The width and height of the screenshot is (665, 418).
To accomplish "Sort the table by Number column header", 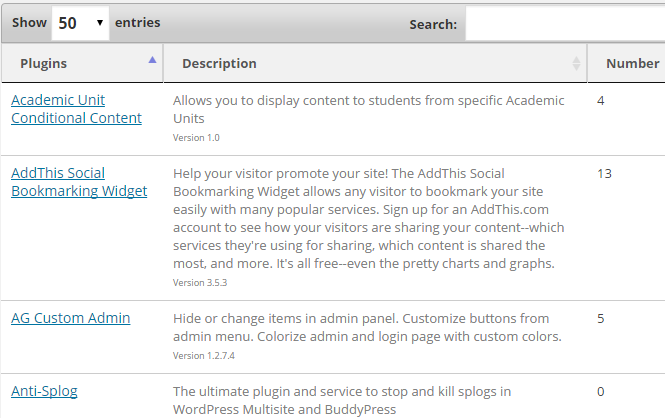I will 632,64.
